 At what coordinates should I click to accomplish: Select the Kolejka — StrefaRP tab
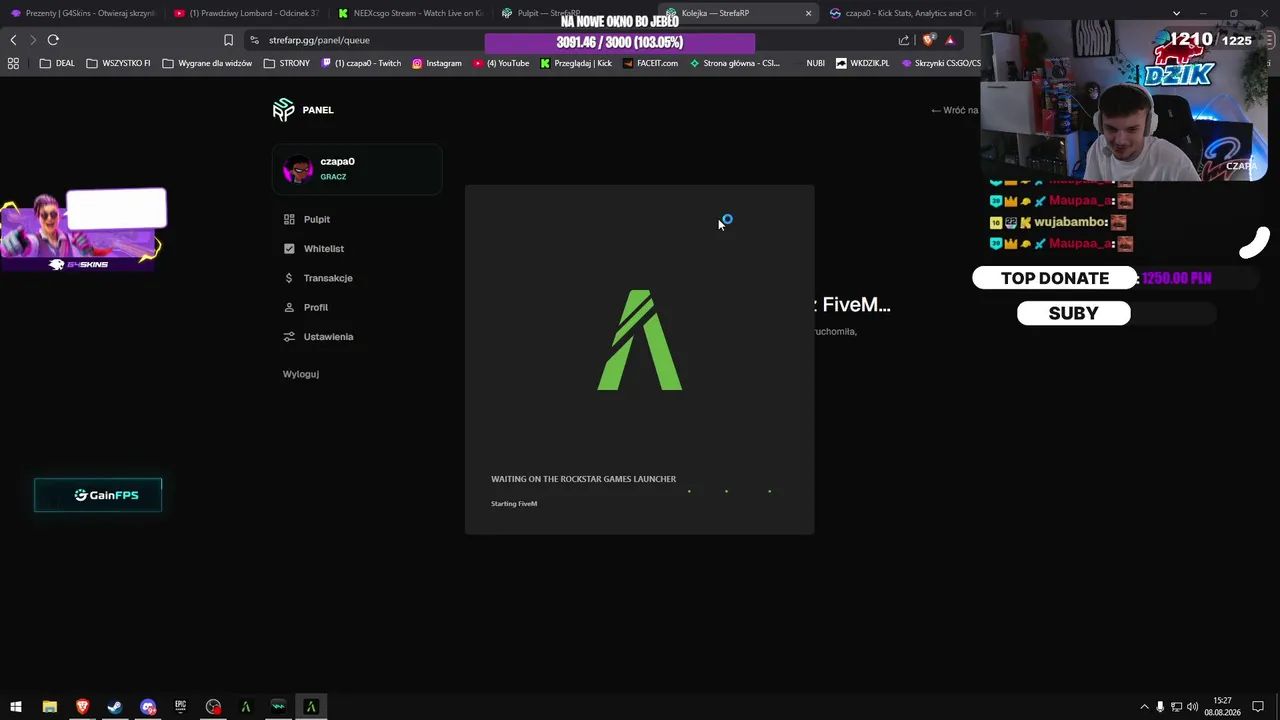(x=738, y=13)
